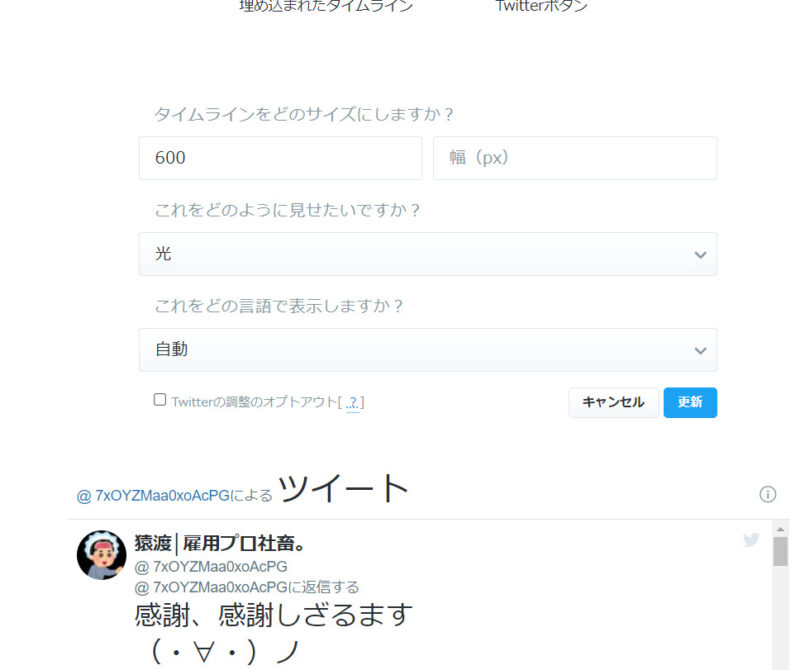Click the chevron on the 光 theme dropdown

coord(701,254)
